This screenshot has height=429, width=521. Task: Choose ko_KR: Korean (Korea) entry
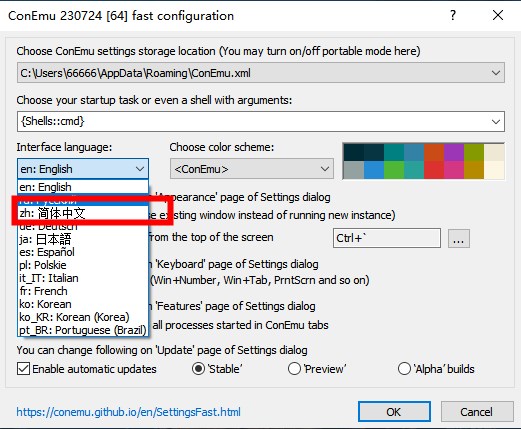pyautogui.click(x=83, y=317)
